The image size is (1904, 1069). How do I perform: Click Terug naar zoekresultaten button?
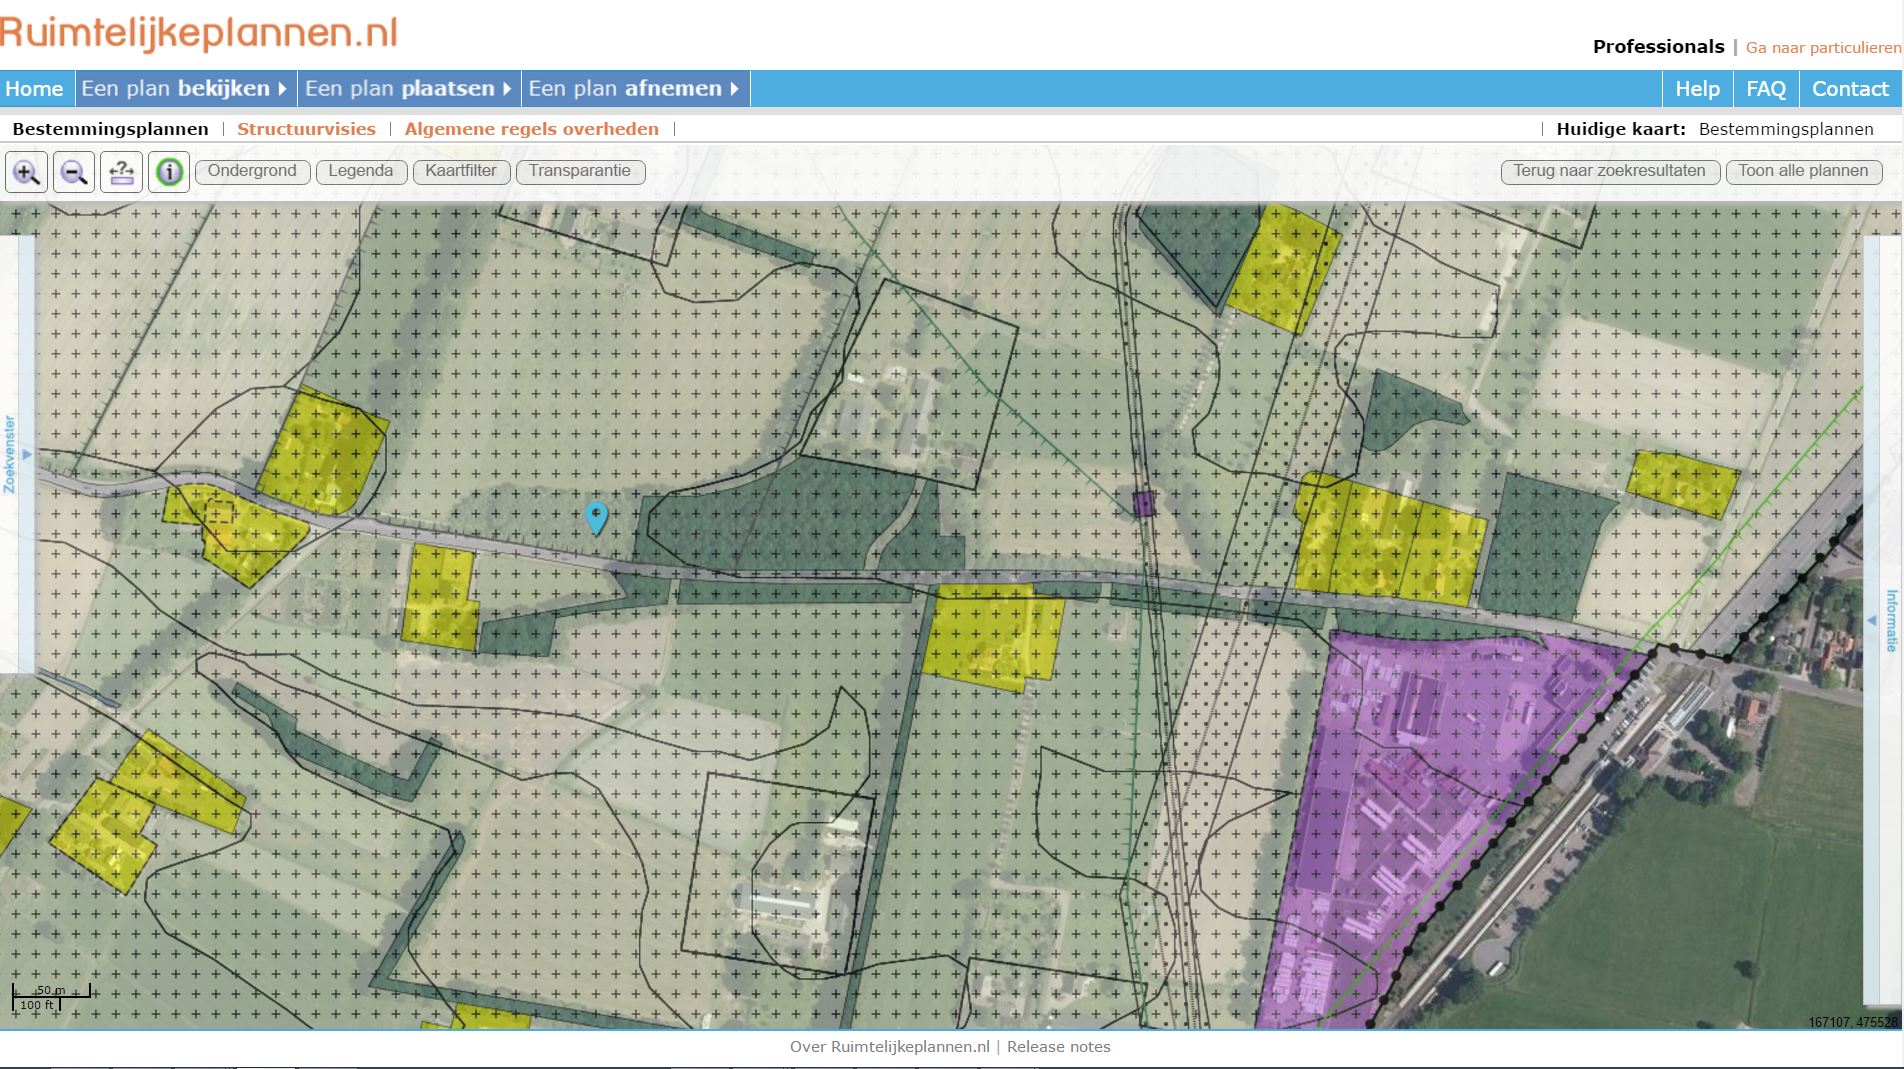[x=1609, y=171]
